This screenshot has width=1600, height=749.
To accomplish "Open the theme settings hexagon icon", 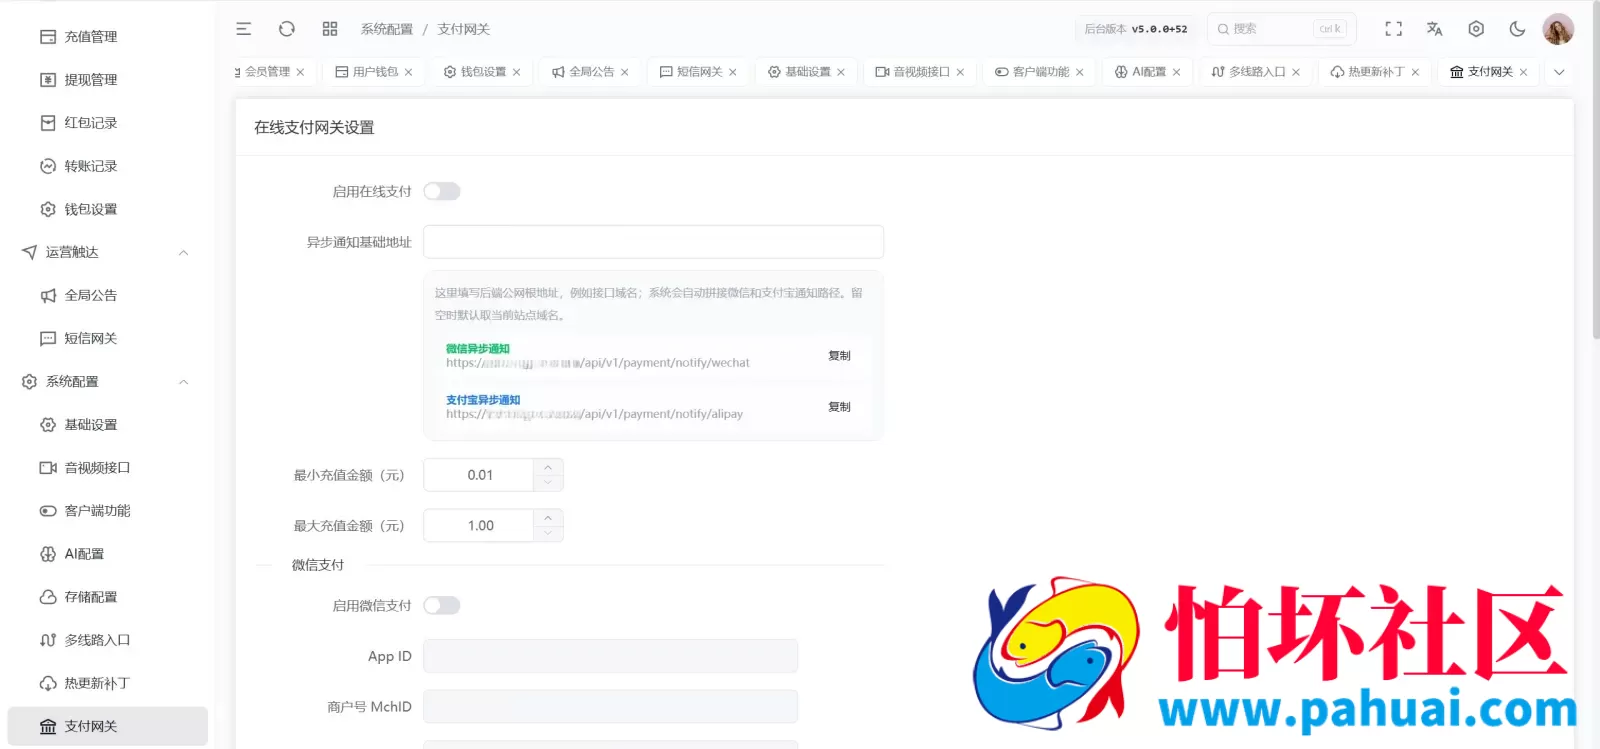I will [x=1476, y=29].
